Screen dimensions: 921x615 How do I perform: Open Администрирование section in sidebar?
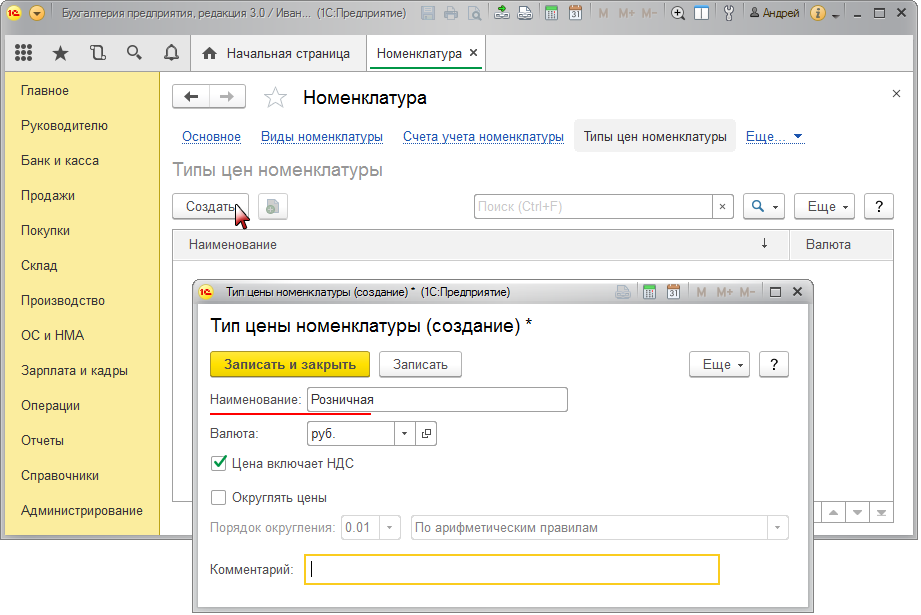click(x=82, y=510)
